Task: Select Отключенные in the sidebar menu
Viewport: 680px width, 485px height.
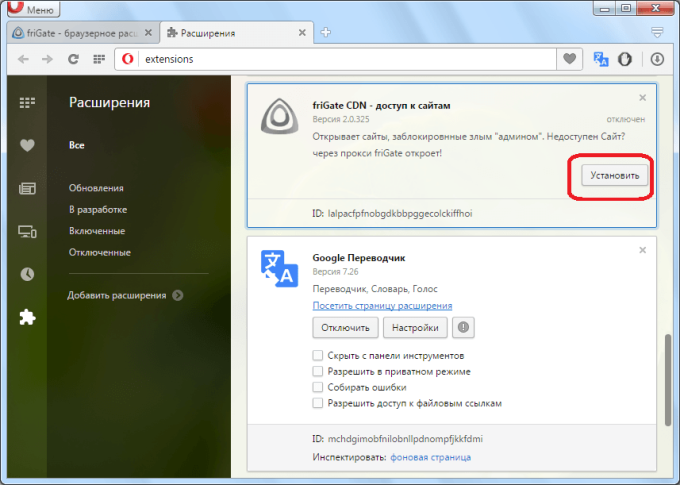Action: [100, 252]
